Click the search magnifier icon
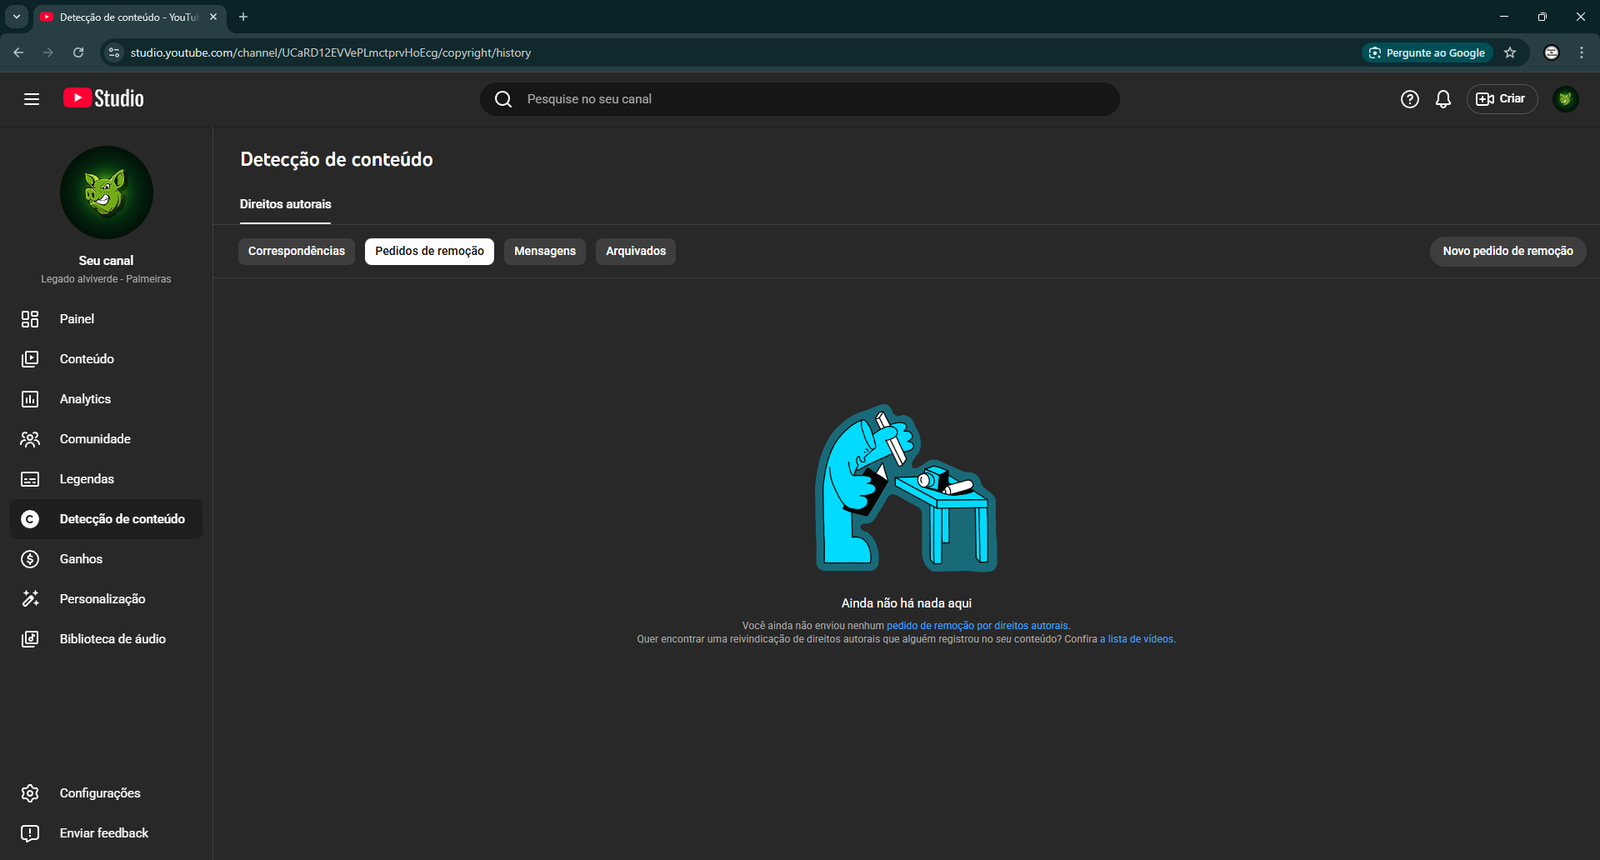 click(503, 99)
